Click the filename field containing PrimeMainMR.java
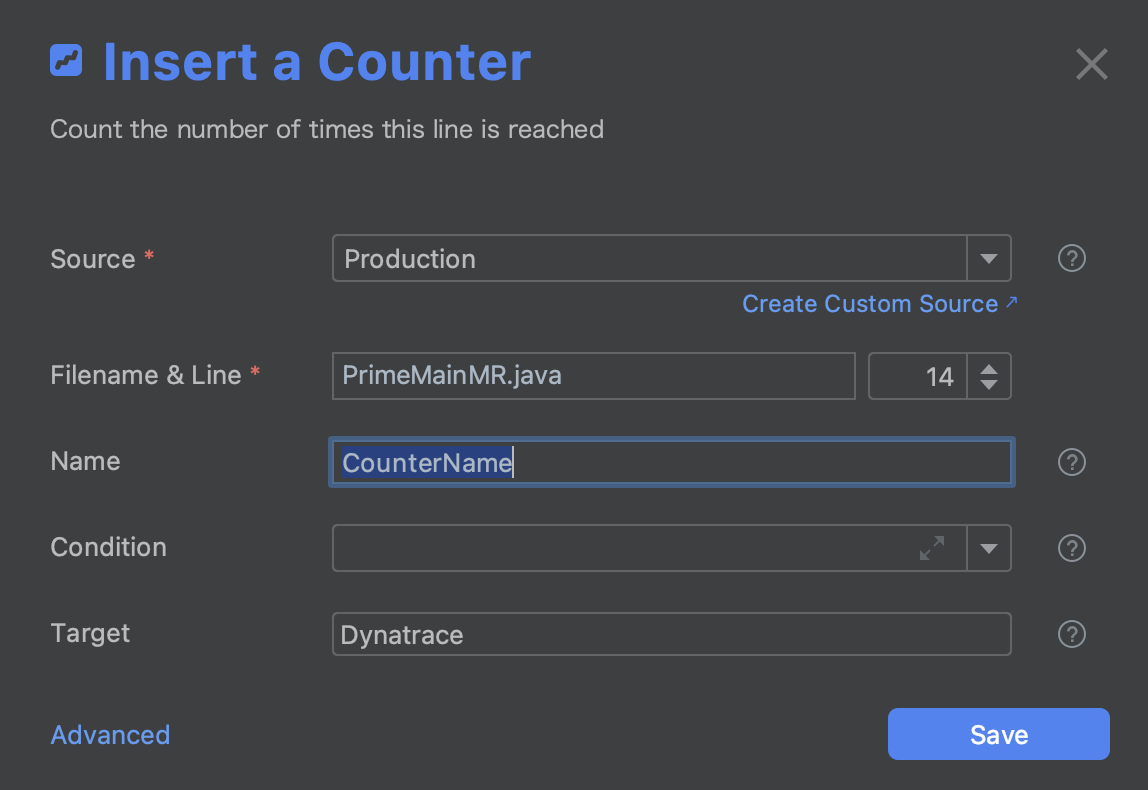 tap(593, 376)
